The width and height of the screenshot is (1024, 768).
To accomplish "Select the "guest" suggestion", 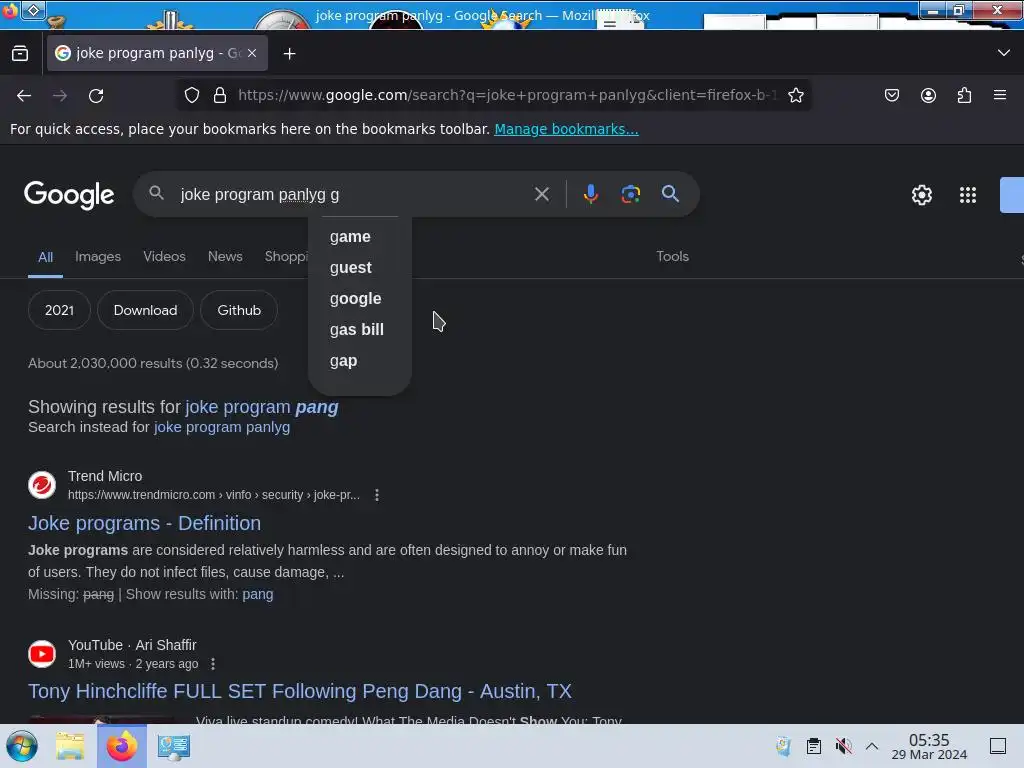I will pyautogui.click(x=360, y=268).
